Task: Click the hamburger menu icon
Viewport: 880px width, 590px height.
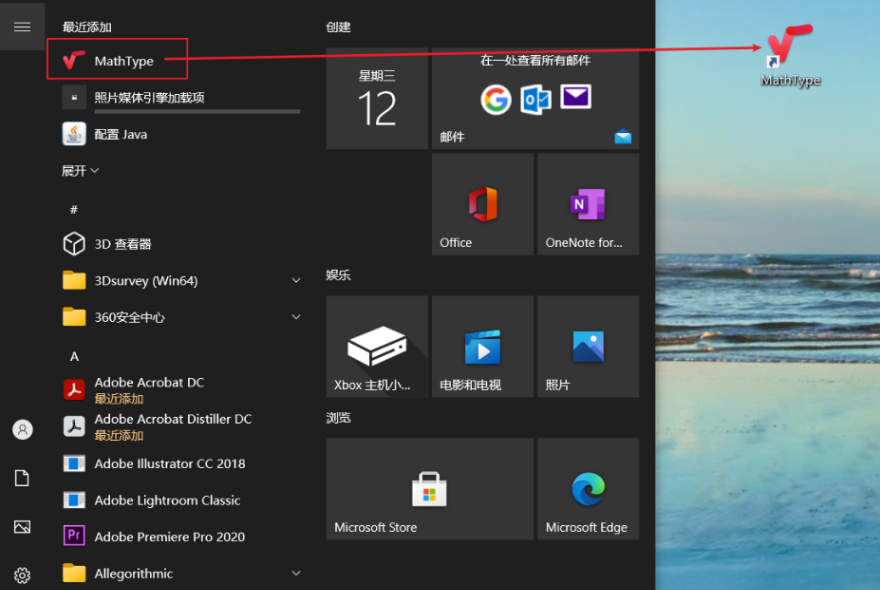Action: tap(22, 26)
